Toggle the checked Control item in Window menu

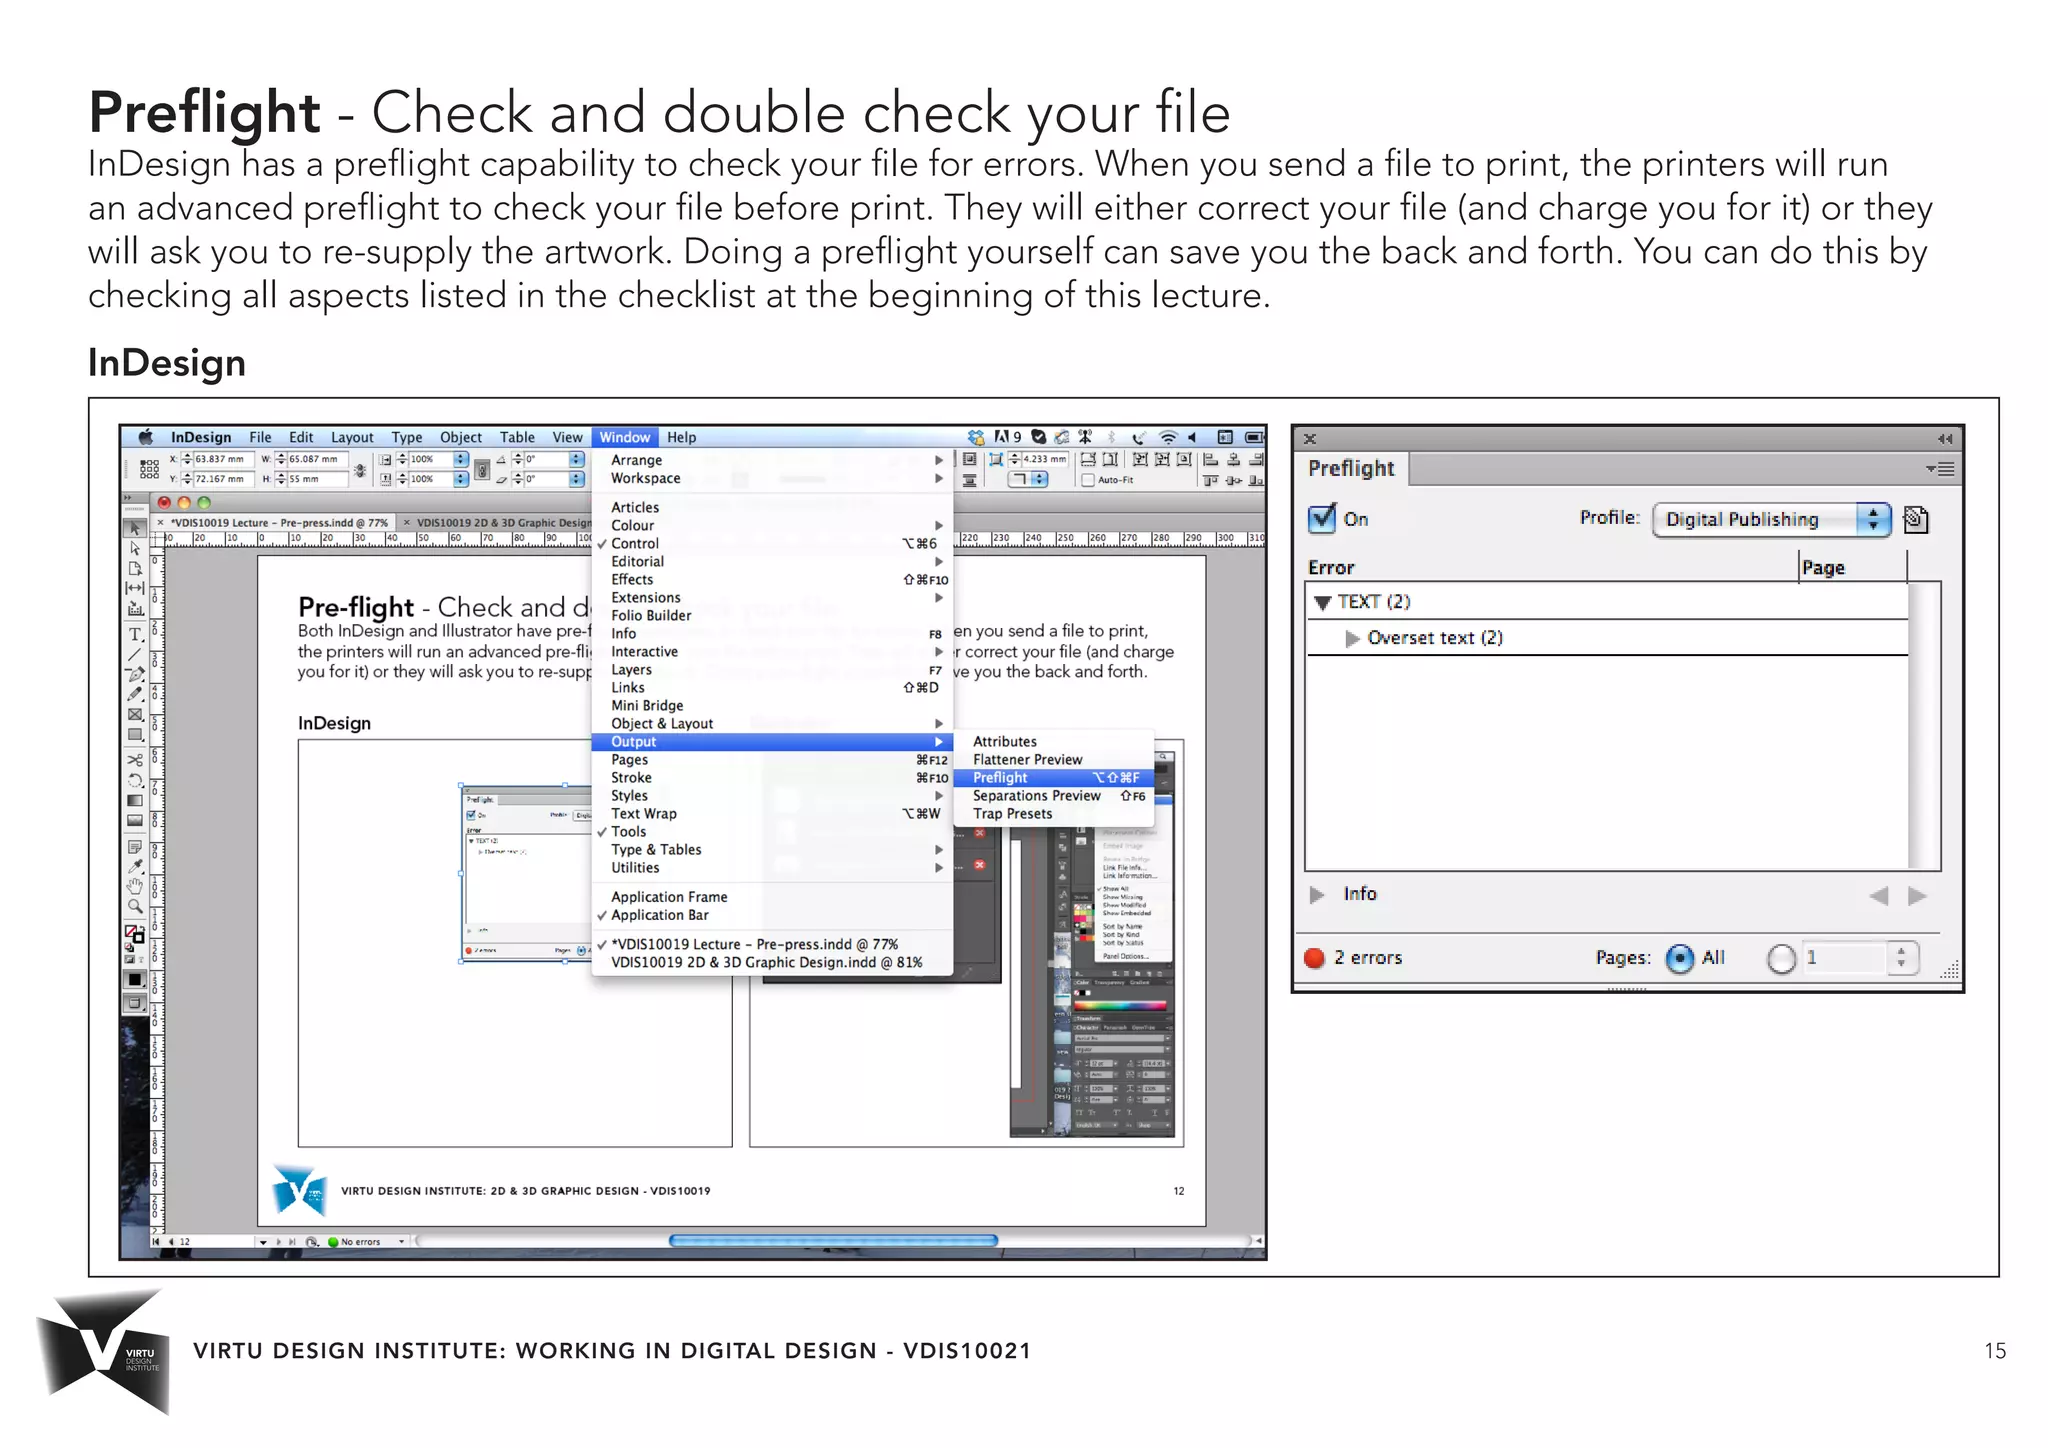[x=774, y=543]
